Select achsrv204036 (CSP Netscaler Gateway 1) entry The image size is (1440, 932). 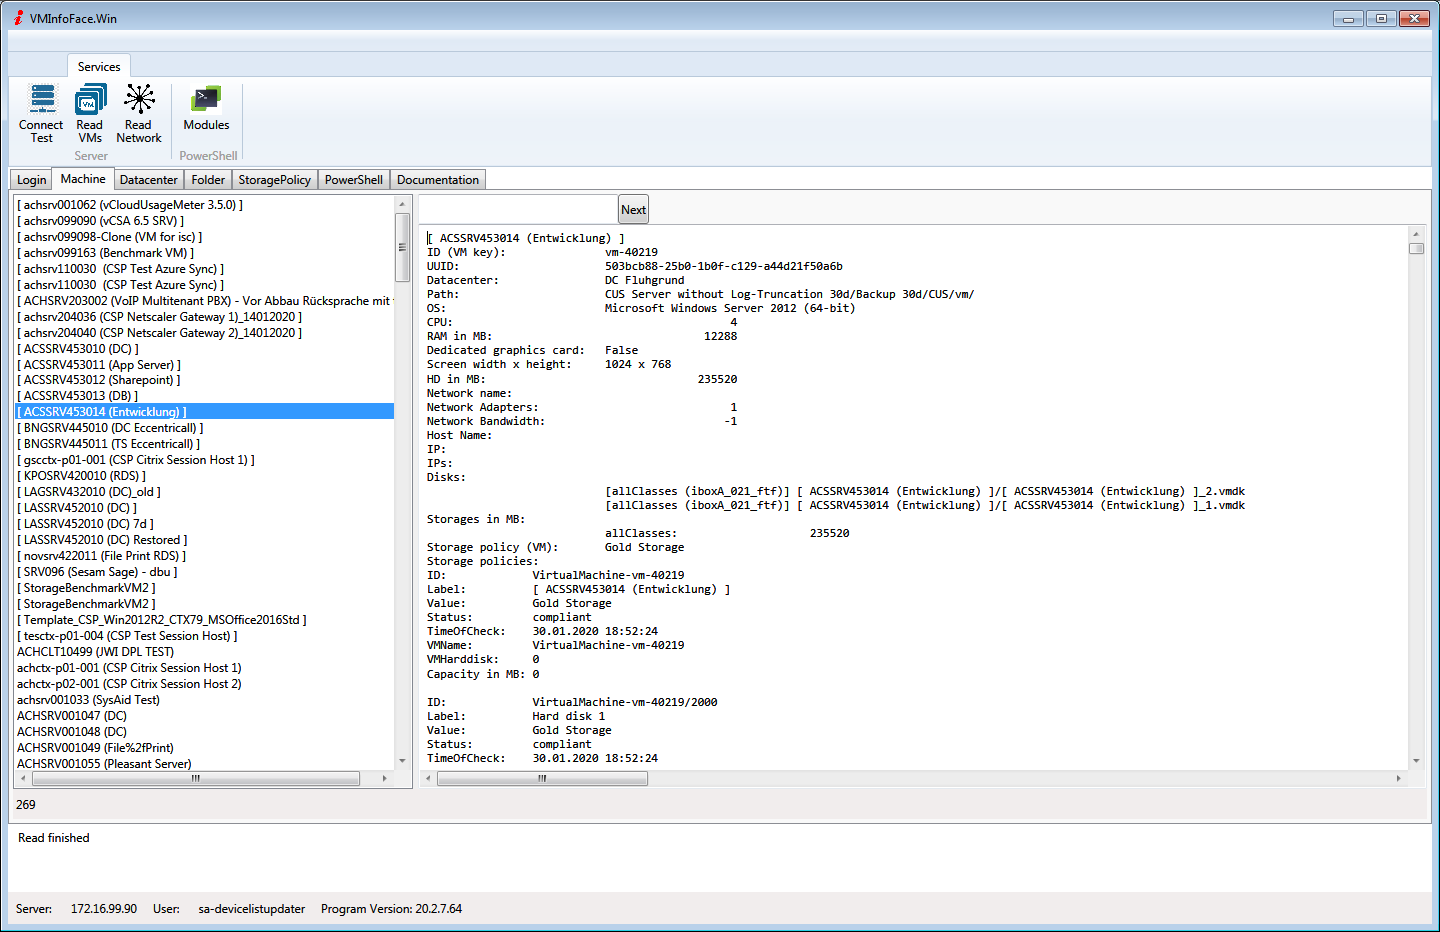click(159, 317)
